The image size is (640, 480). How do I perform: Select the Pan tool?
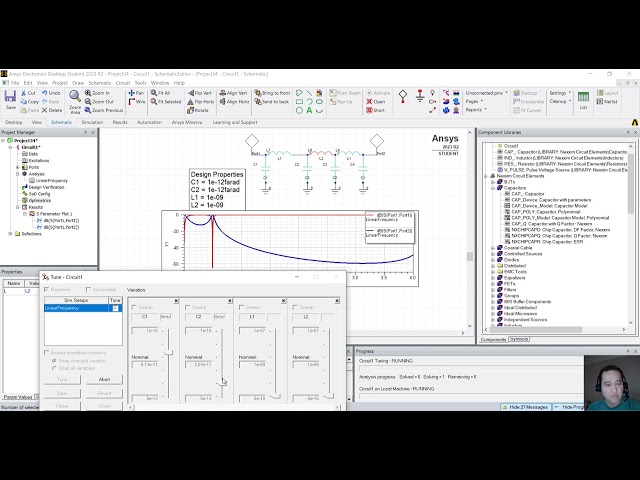point(131,93)
